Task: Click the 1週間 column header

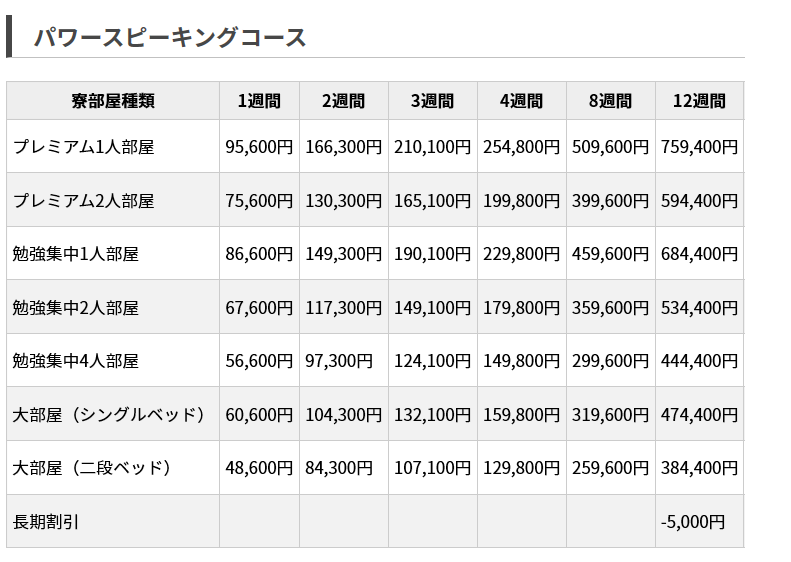Action: coord(259,101)
